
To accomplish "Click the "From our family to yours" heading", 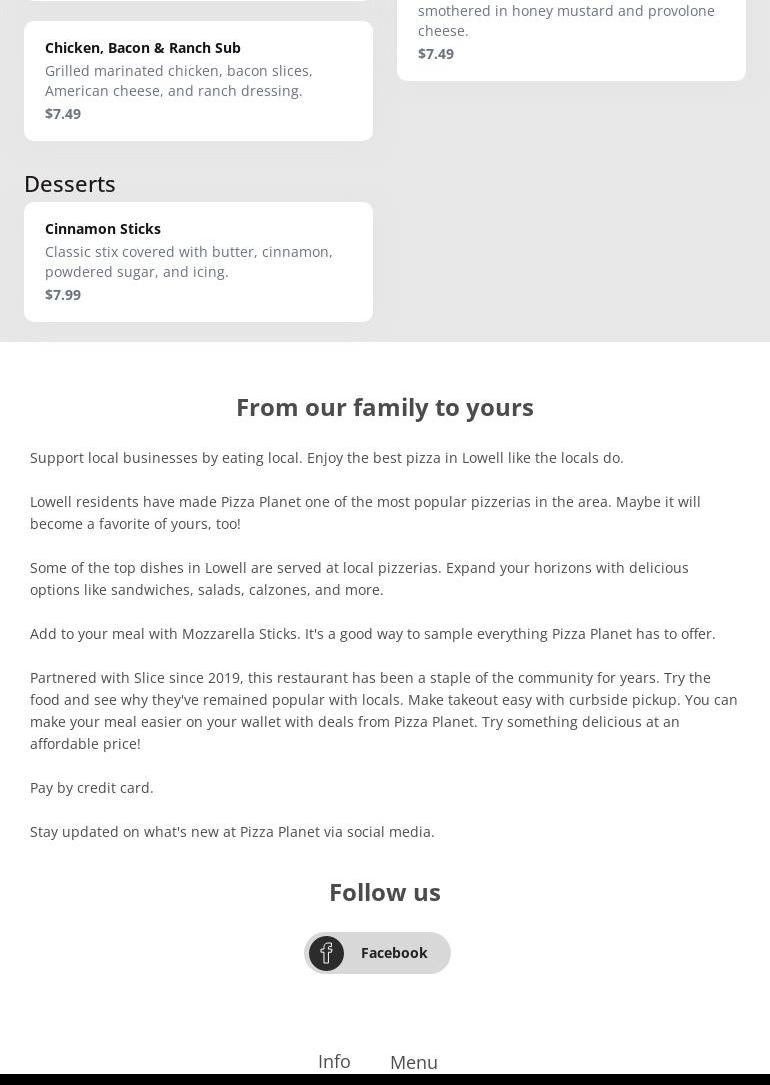I will (385, 407).
